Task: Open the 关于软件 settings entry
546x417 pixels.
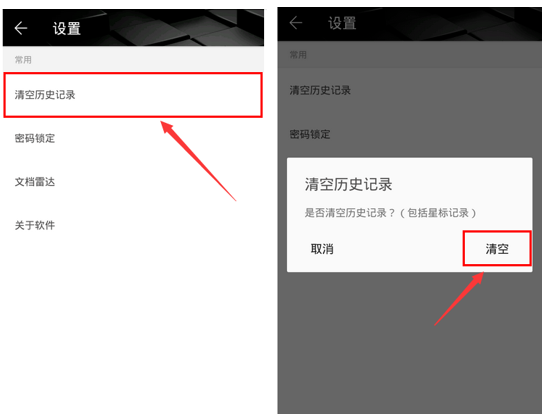Action: pos(133,225)
